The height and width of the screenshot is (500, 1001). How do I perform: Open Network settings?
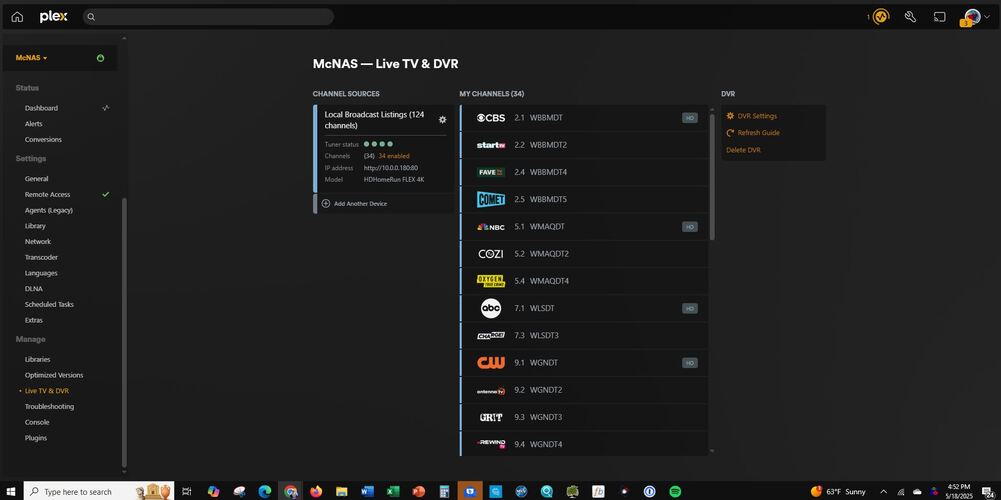38,241
